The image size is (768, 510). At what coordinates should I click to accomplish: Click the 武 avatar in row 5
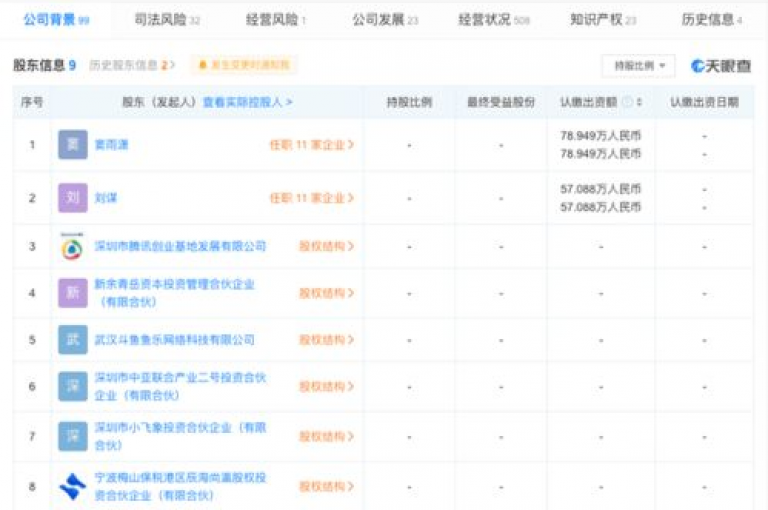click(72, 340)
